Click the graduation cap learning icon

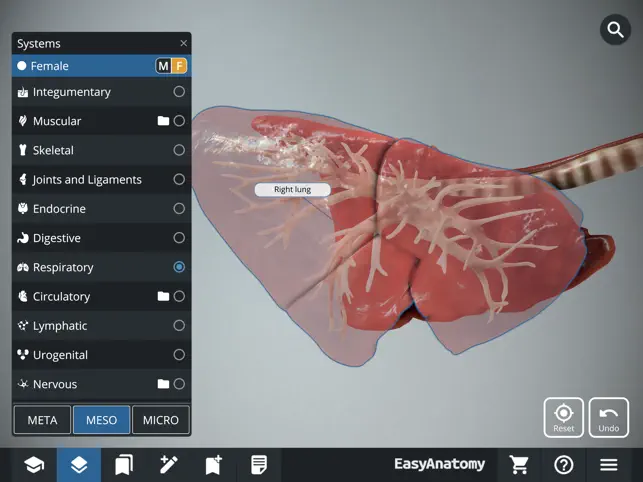tap(34, 465)
